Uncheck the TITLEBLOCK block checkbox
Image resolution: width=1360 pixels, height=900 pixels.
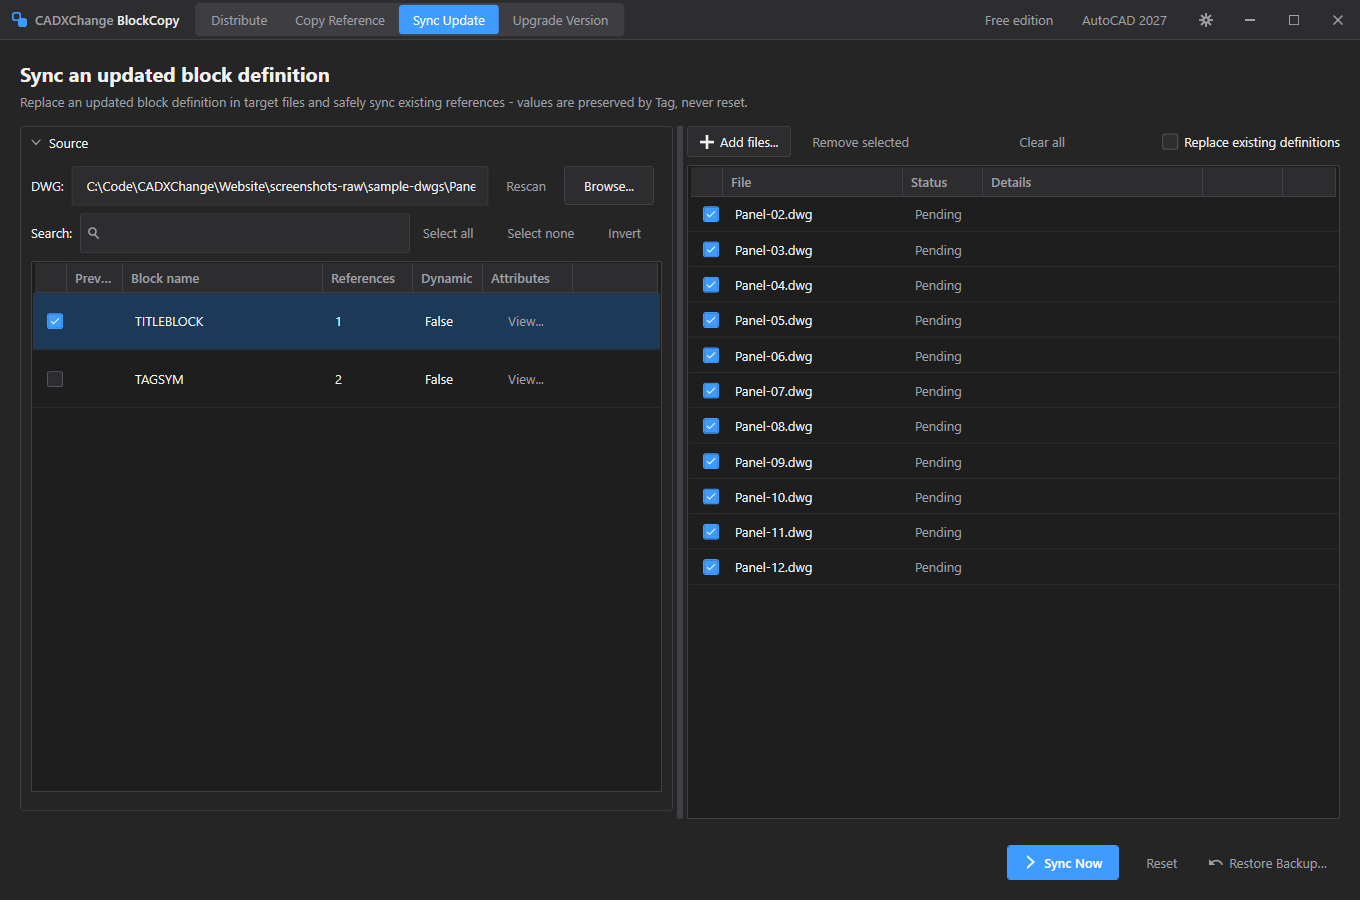(55, 321)
